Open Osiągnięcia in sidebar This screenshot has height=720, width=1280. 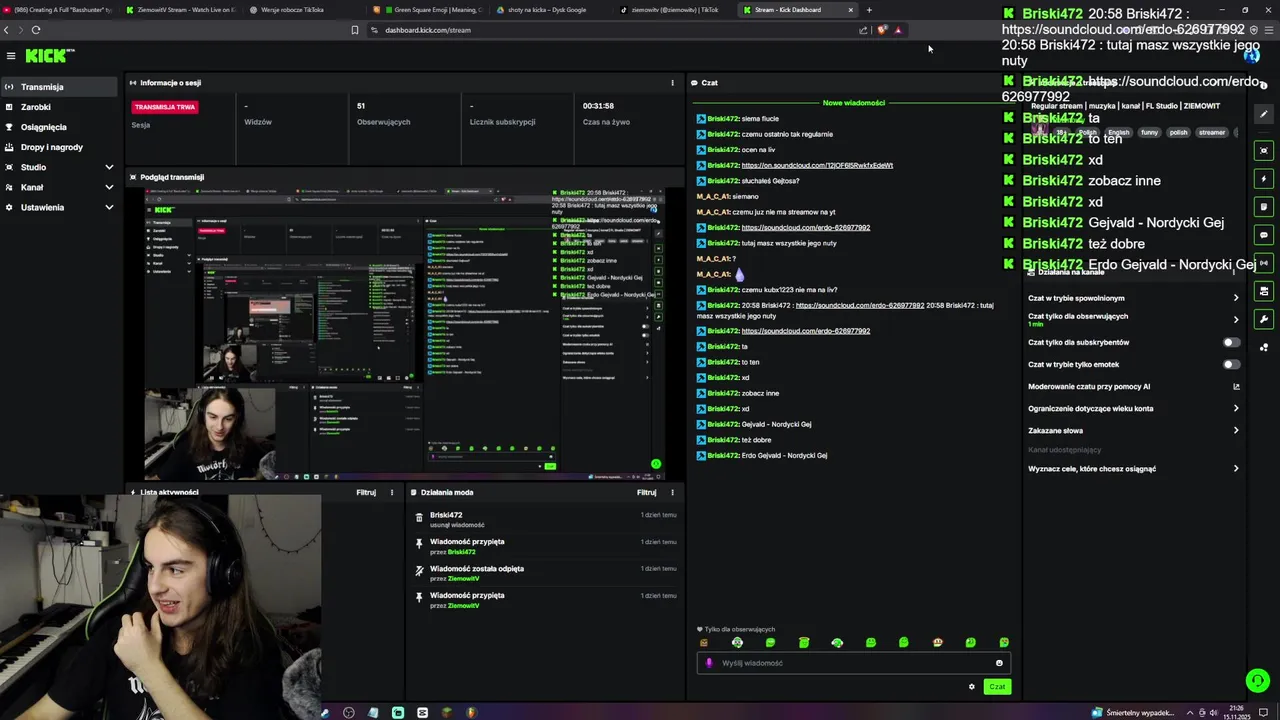(x=59, y=127)
